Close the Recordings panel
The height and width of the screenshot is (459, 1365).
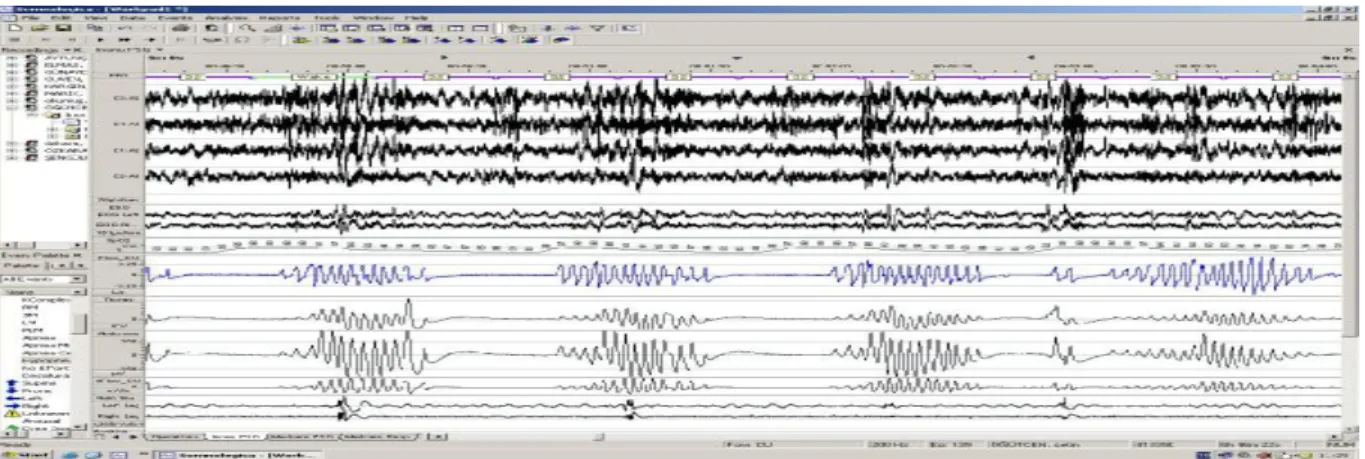pyautogui.click(x=78, y=50)
